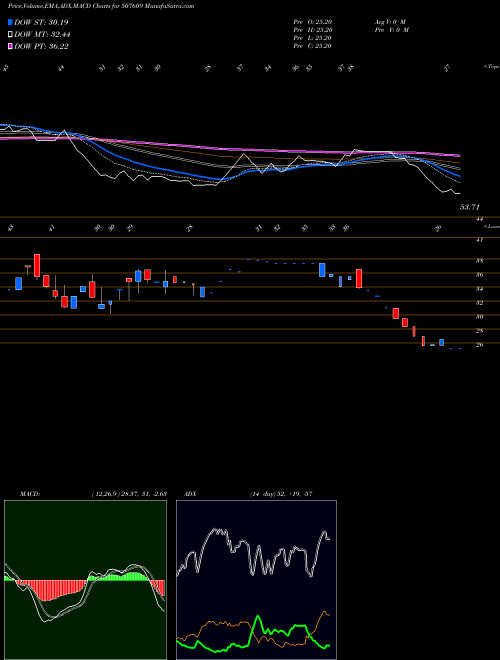Click the '<Tops' axis label
This screenshot has width=500, height=660.
click(491, 67)
